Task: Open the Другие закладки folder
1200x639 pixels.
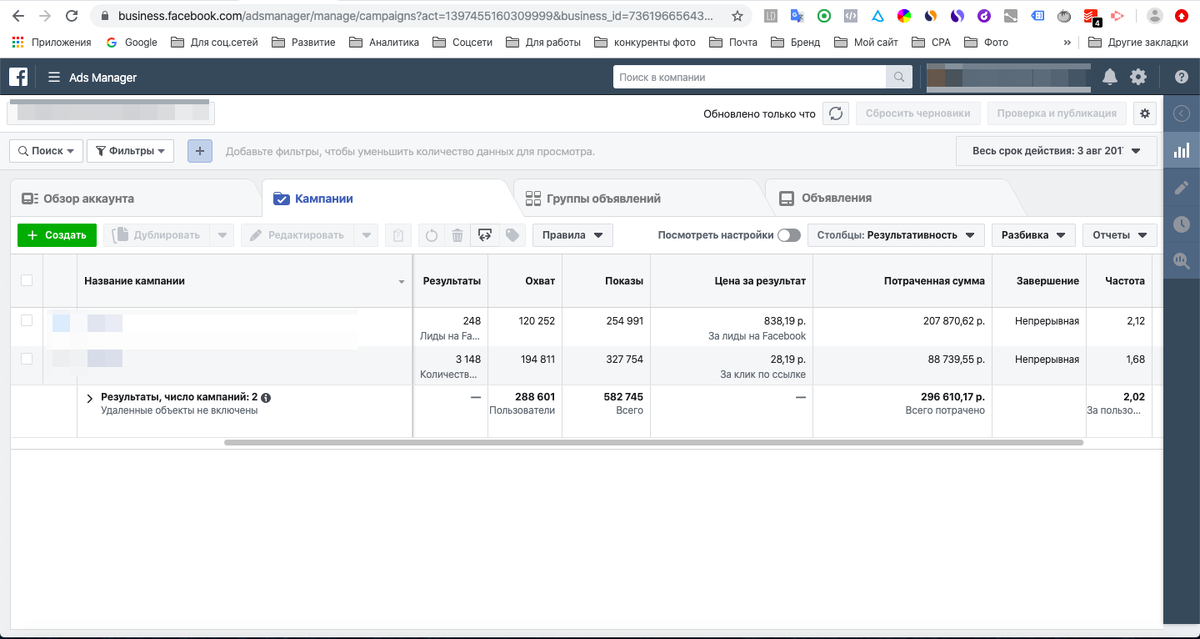Action: [x=1138, y=42]
